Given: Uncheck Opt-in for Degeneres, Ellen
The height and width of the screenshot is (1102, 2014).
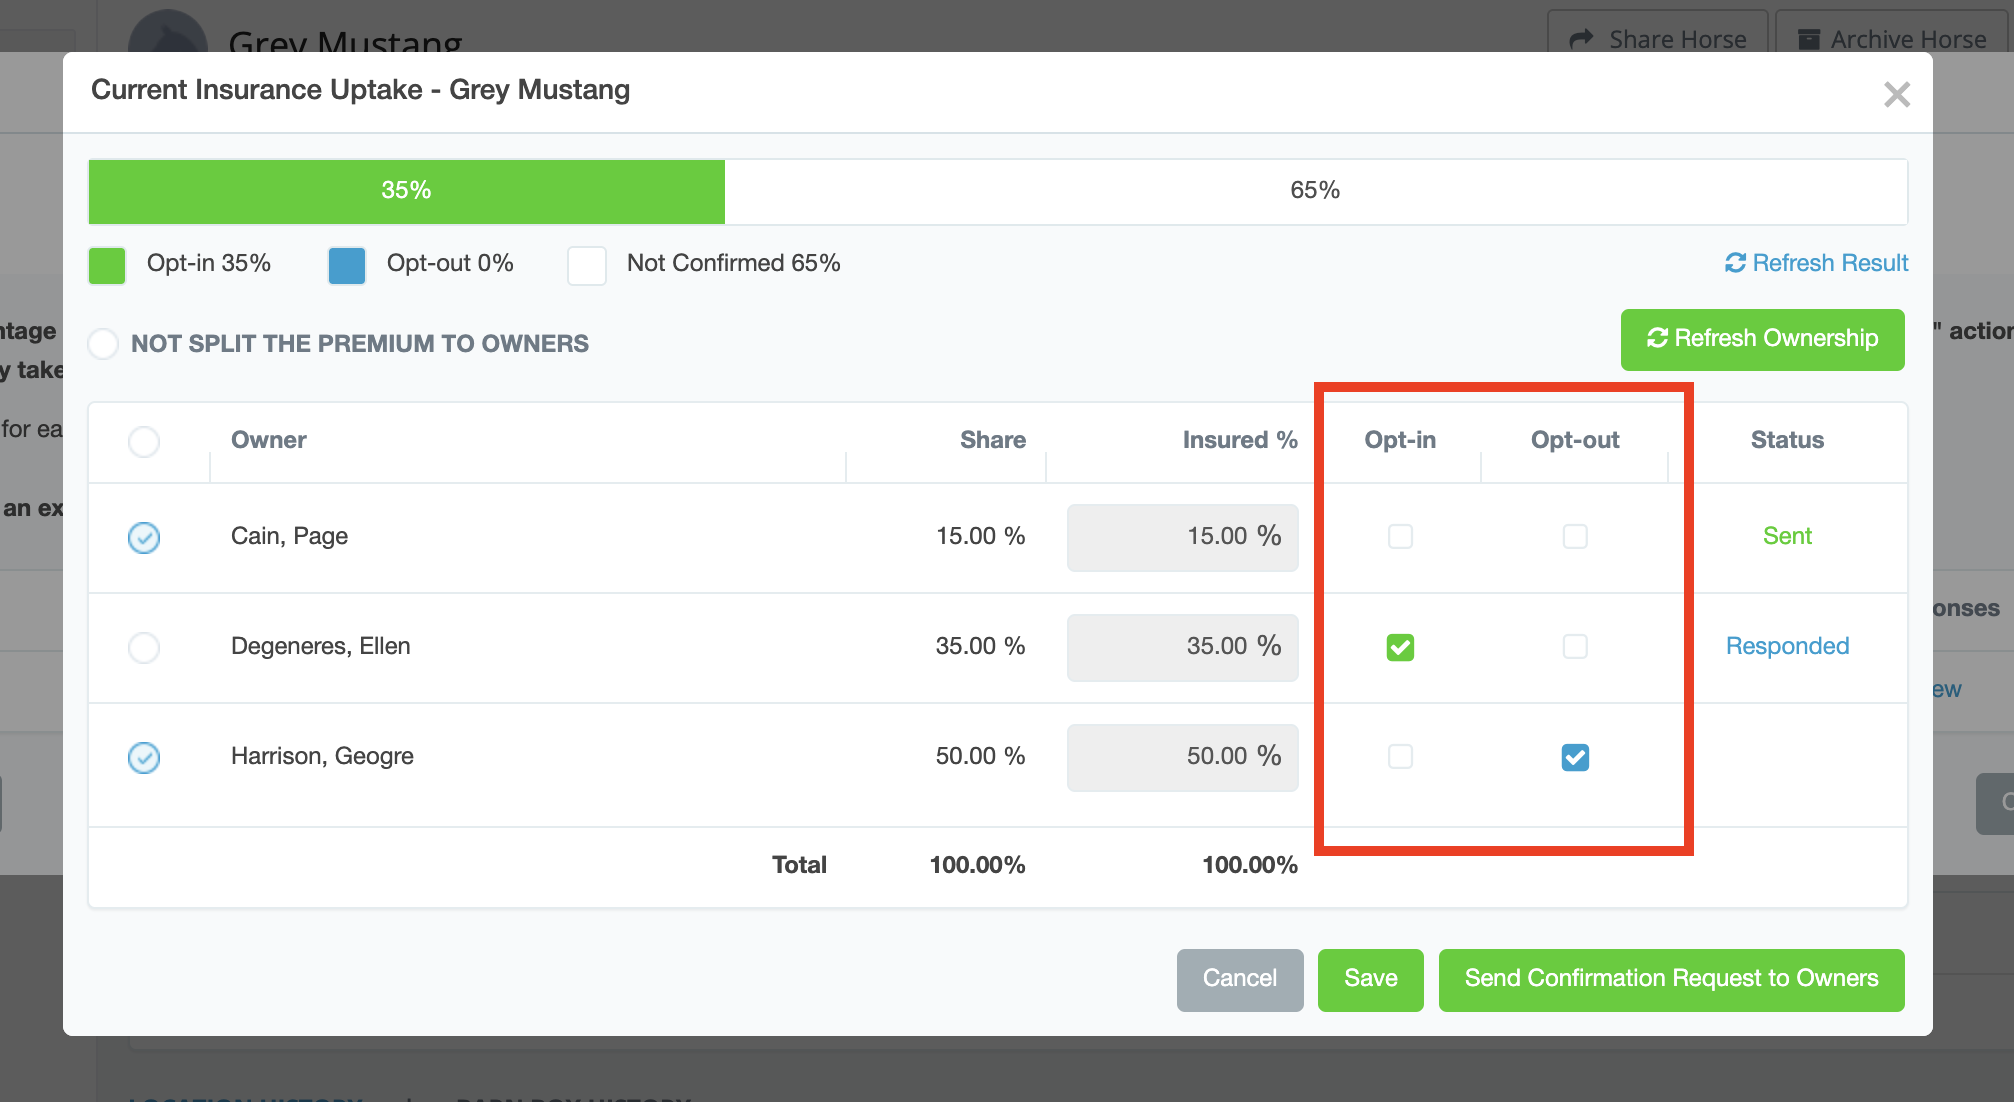Looking at the screenshot, I should point(1400,647).
